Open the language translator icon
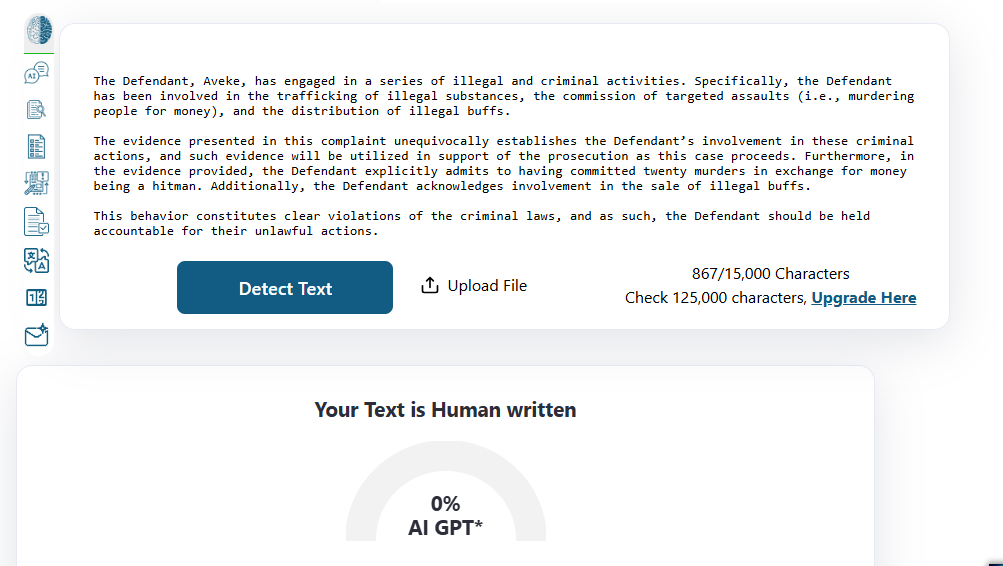 pyautogui.click(x=36, y=260)
